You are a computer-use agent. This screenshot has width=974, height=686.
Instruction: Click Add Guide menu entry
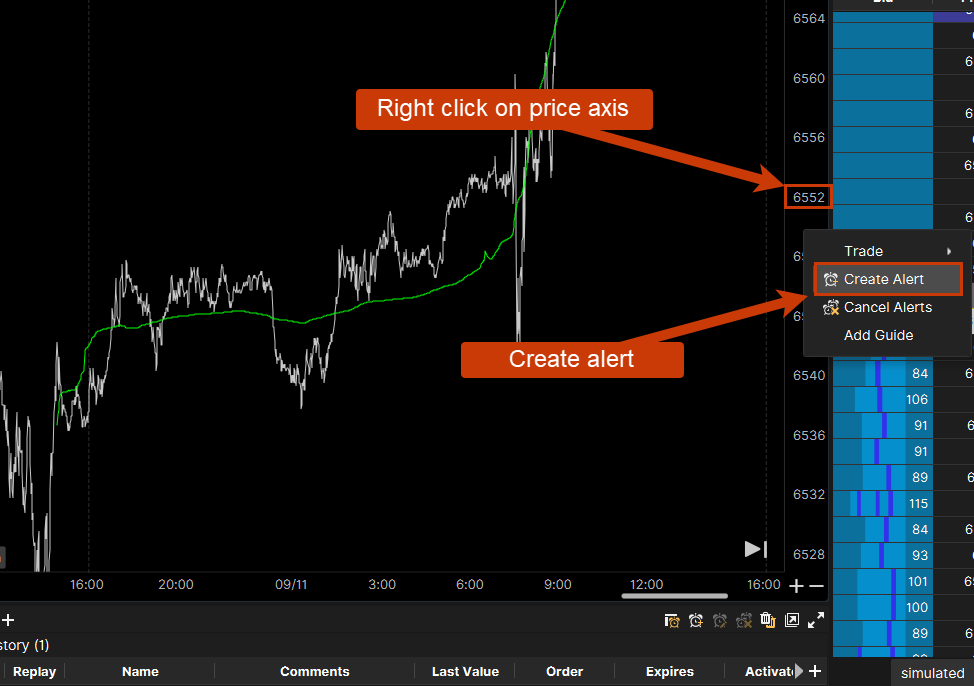(x=878, y=335)
